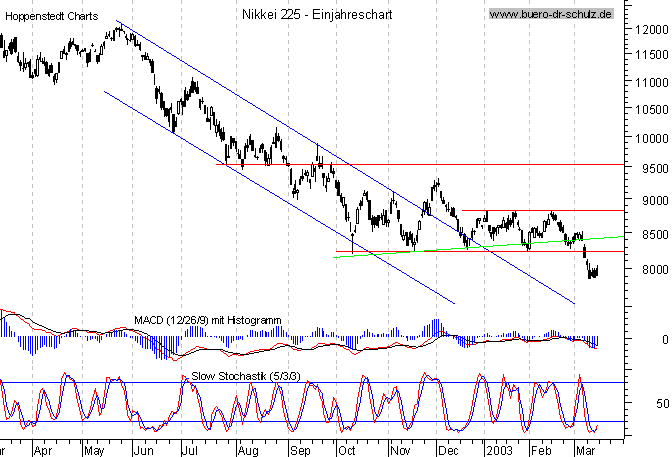Click the Mar month label at the right

[x=586, y=451]
